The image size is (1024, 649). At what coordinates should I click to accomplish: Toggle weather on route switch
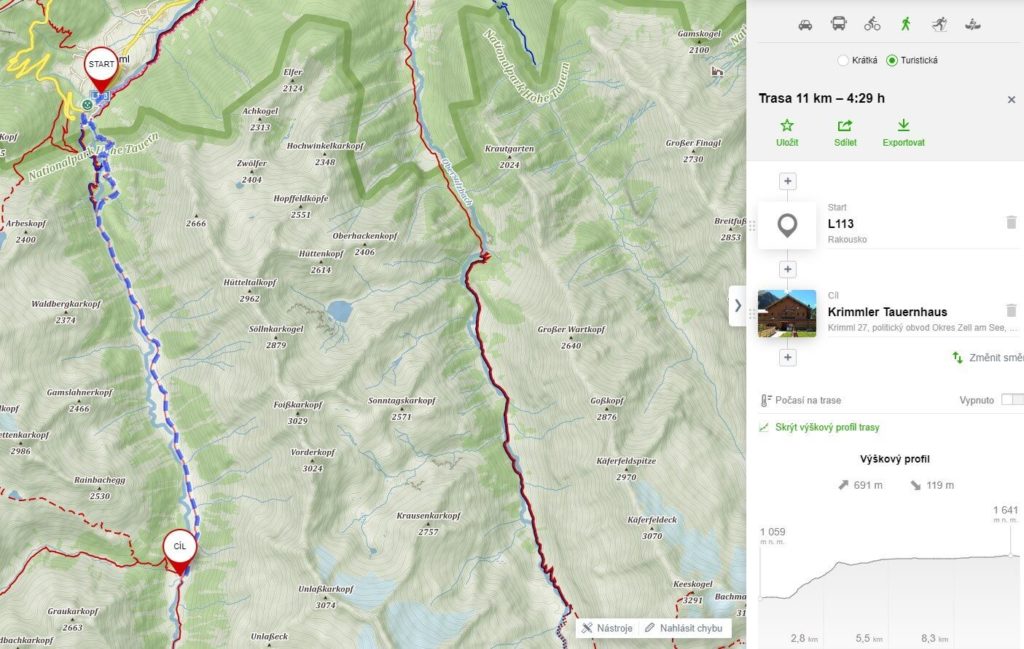tap(1011, 400)
